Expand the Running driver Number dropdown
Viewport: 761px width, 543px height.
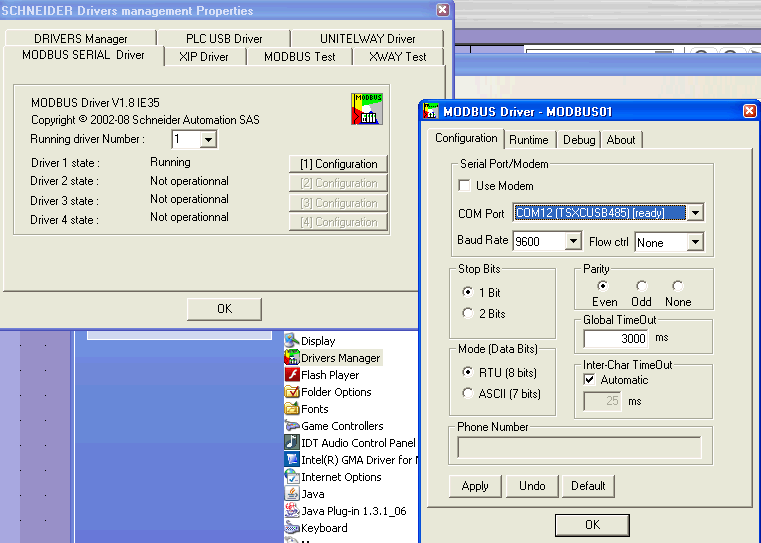pyautogui.click(x=208, y=140)
